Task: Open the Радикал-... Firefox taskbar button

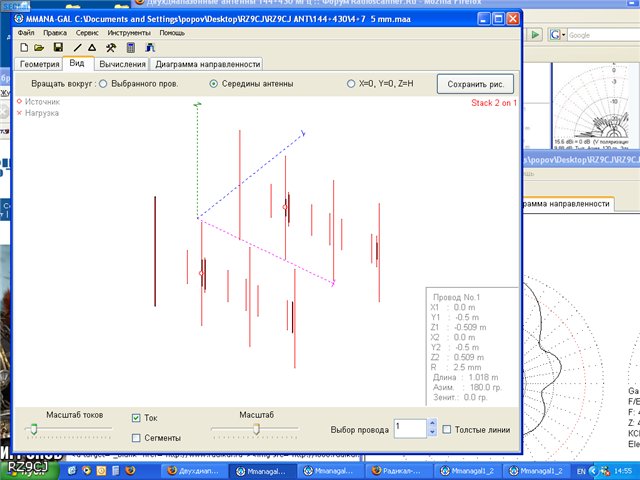Action: [398, 471]
